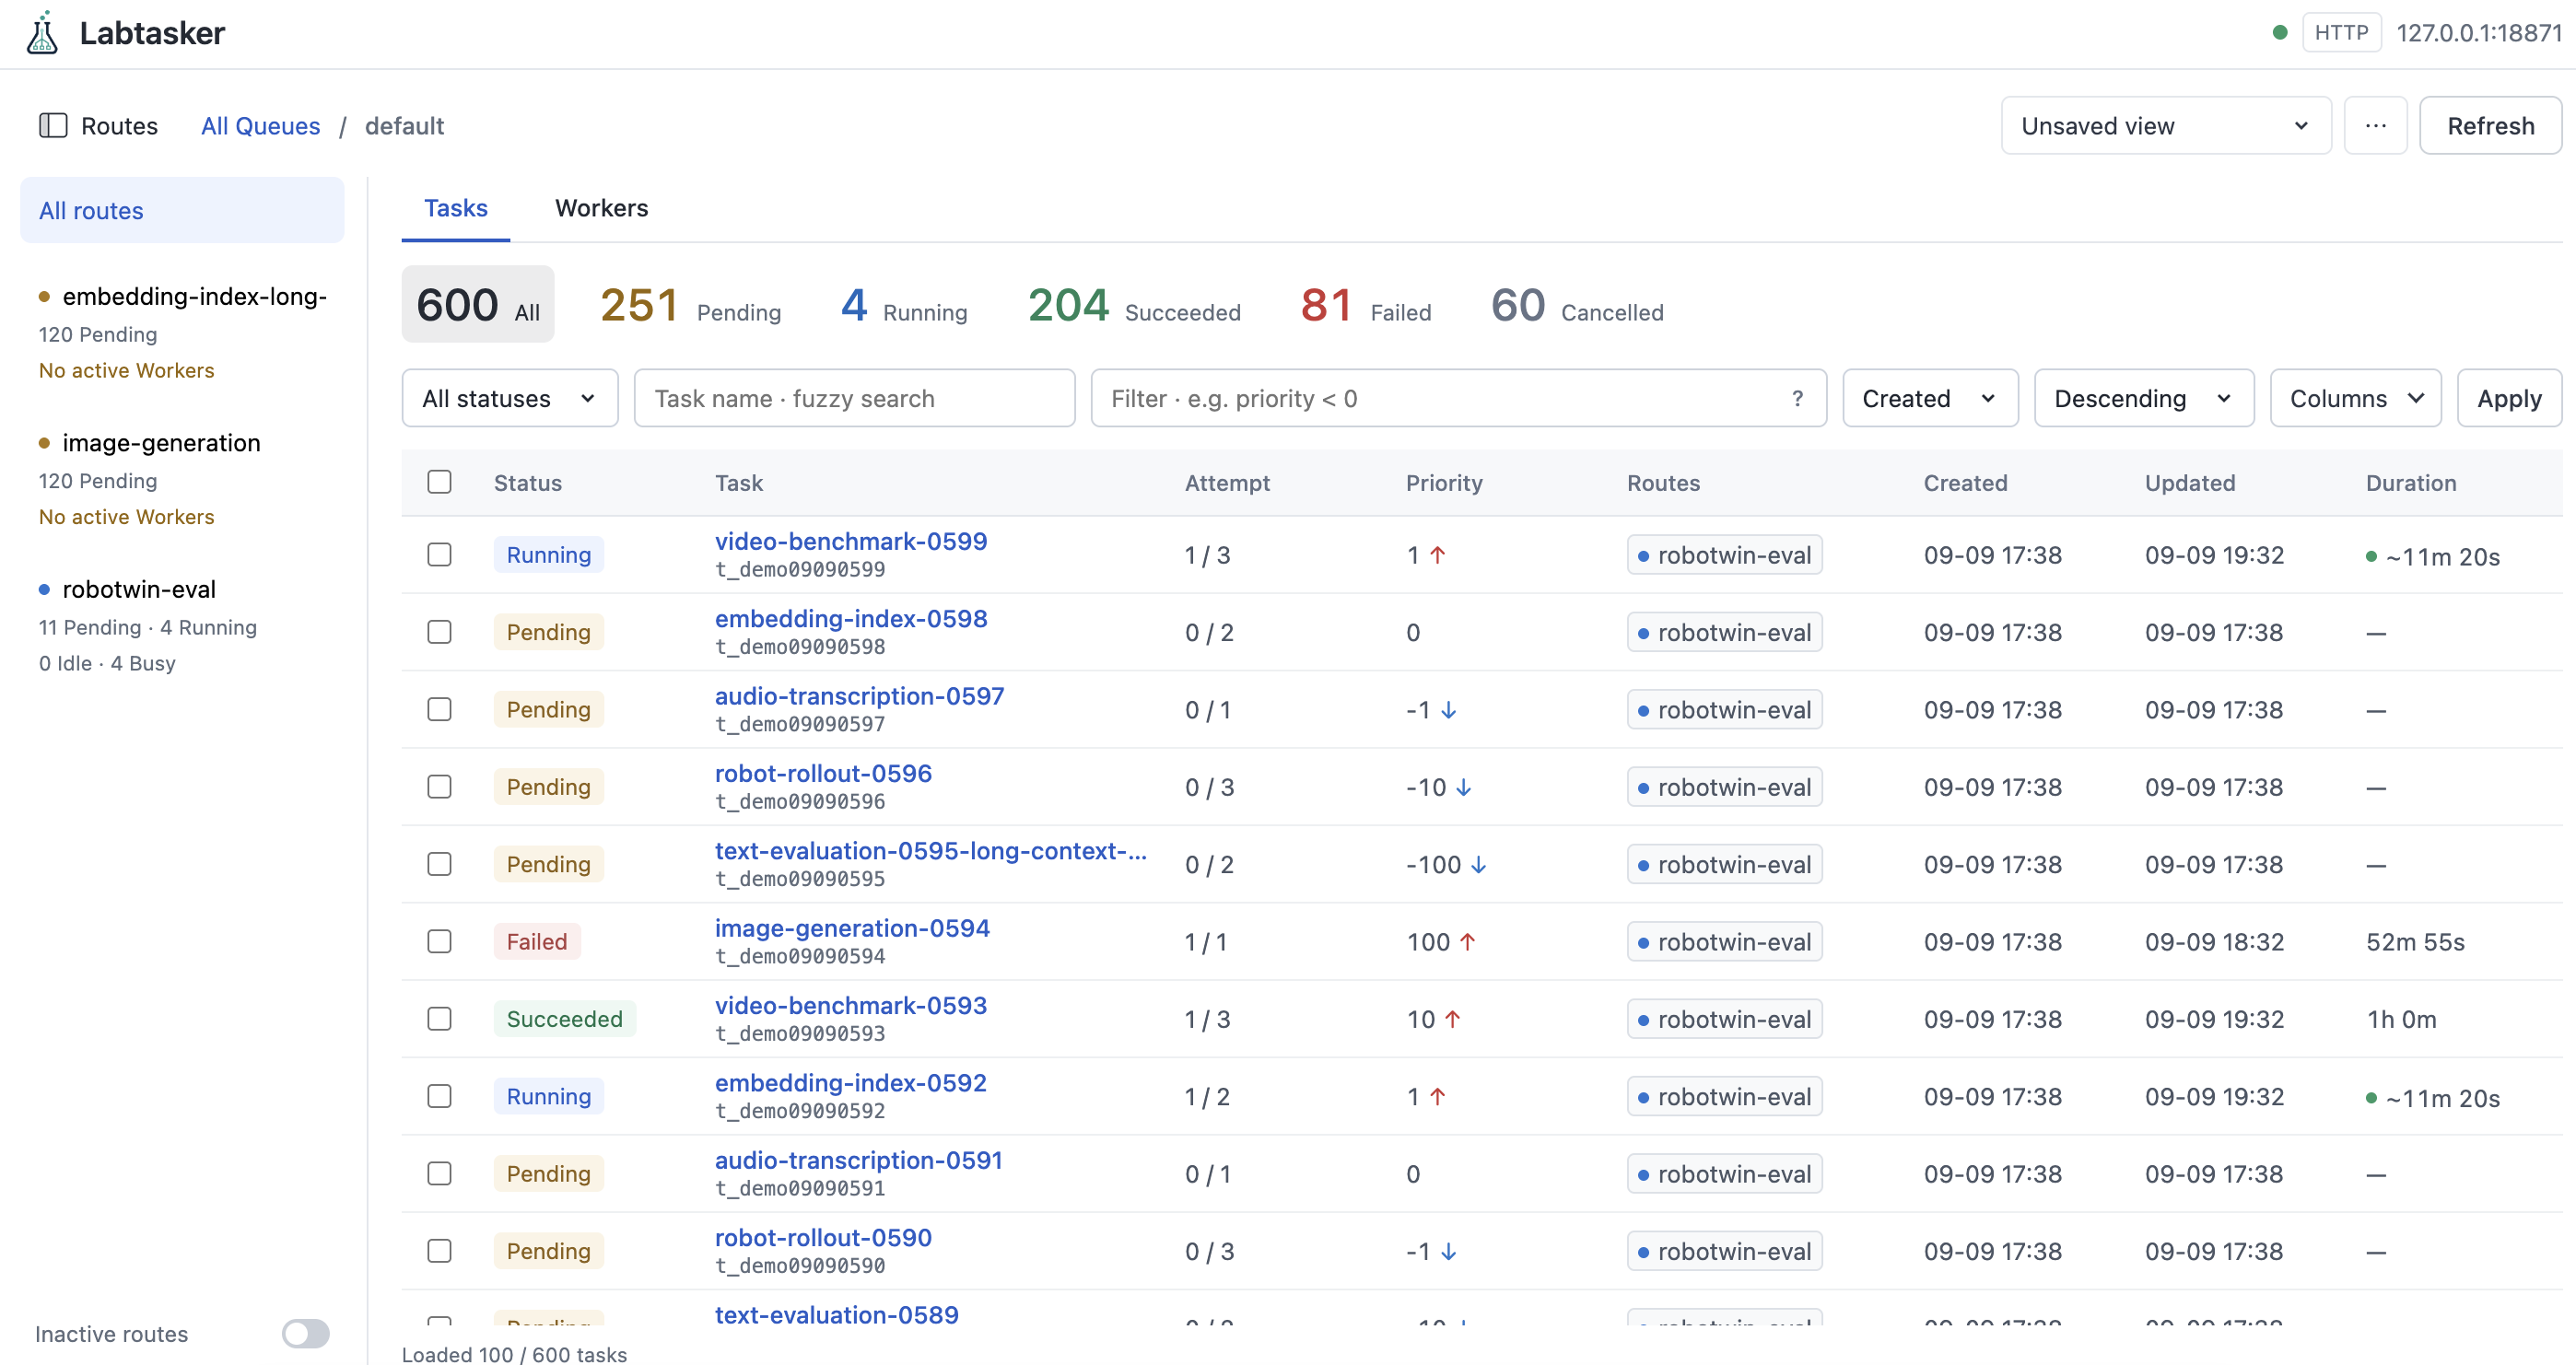This screenshot has height=1365, width=2576.
Task: Click the green connection status dot
Action: point(2280,33)
